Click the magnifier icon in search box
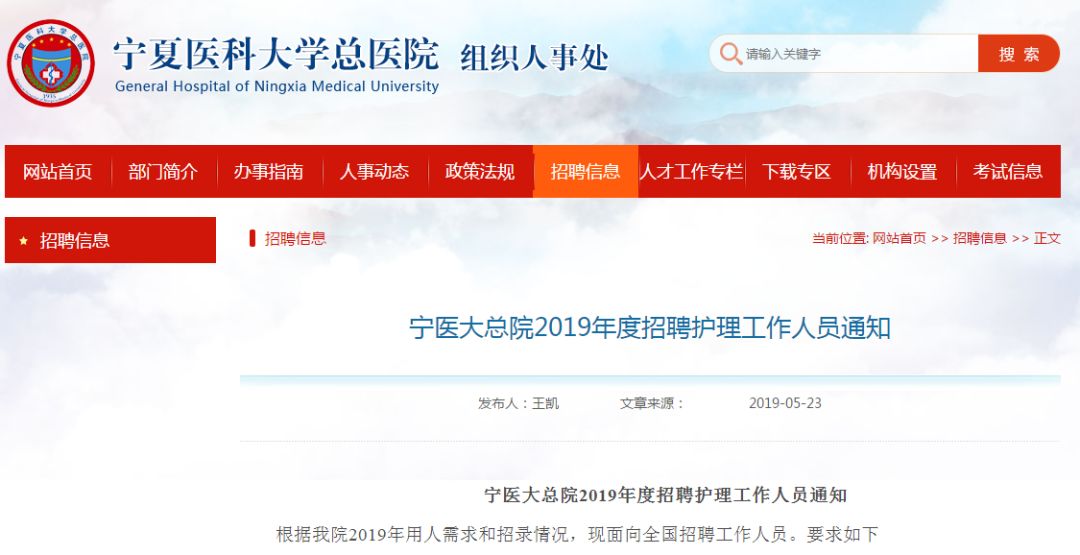1080x555 pixels. 730,54
